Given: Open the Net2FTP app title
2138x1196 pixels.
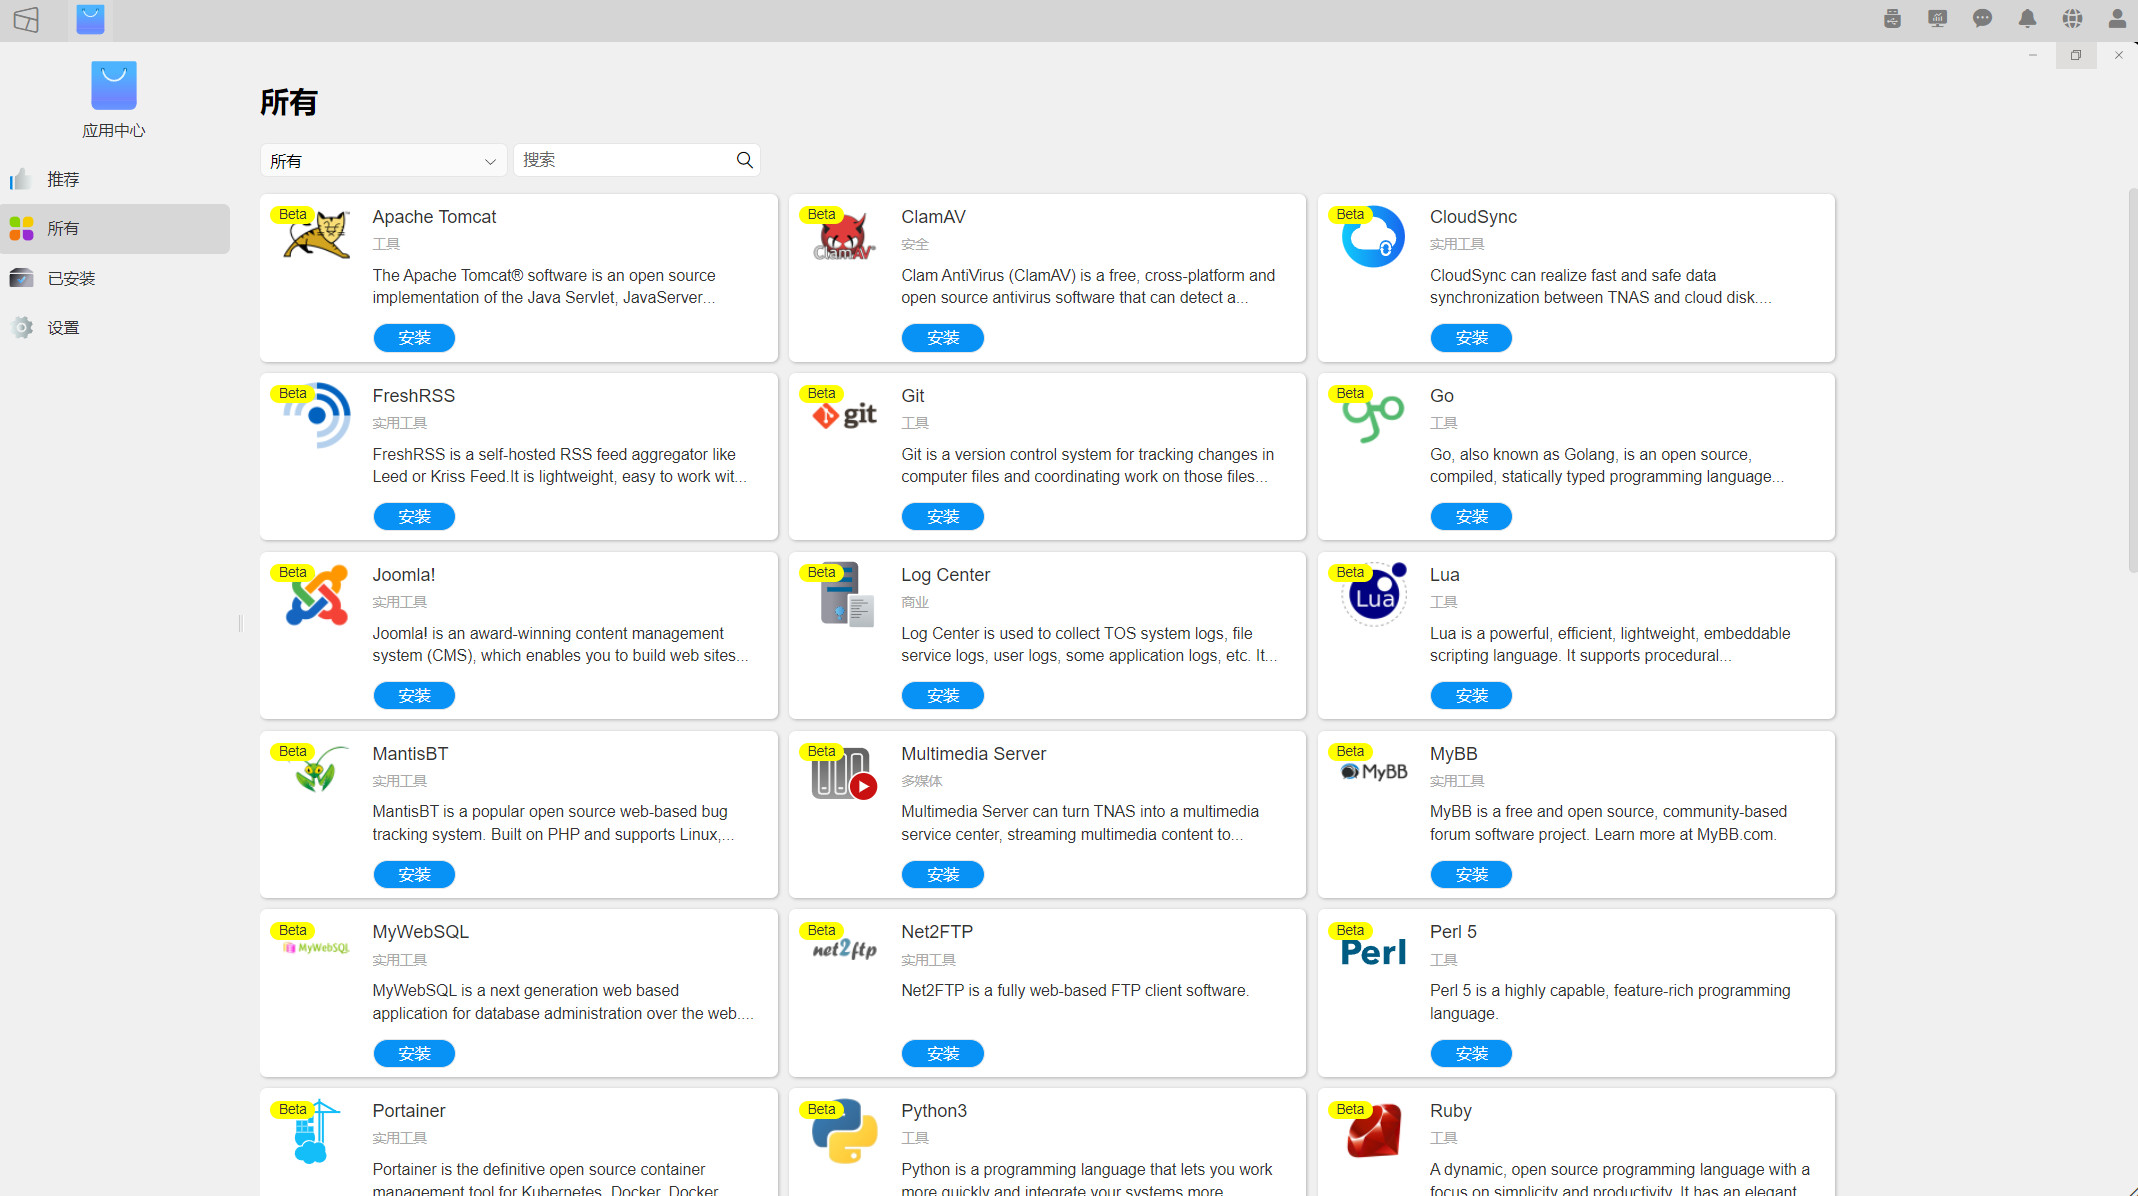Looking at the screenshot, I should [x=937, y=932].
